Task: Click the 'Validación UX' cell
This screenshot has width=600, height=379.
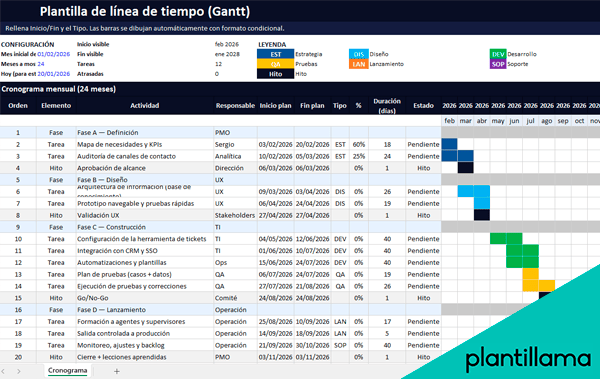Action: click(x=145, y=215)
